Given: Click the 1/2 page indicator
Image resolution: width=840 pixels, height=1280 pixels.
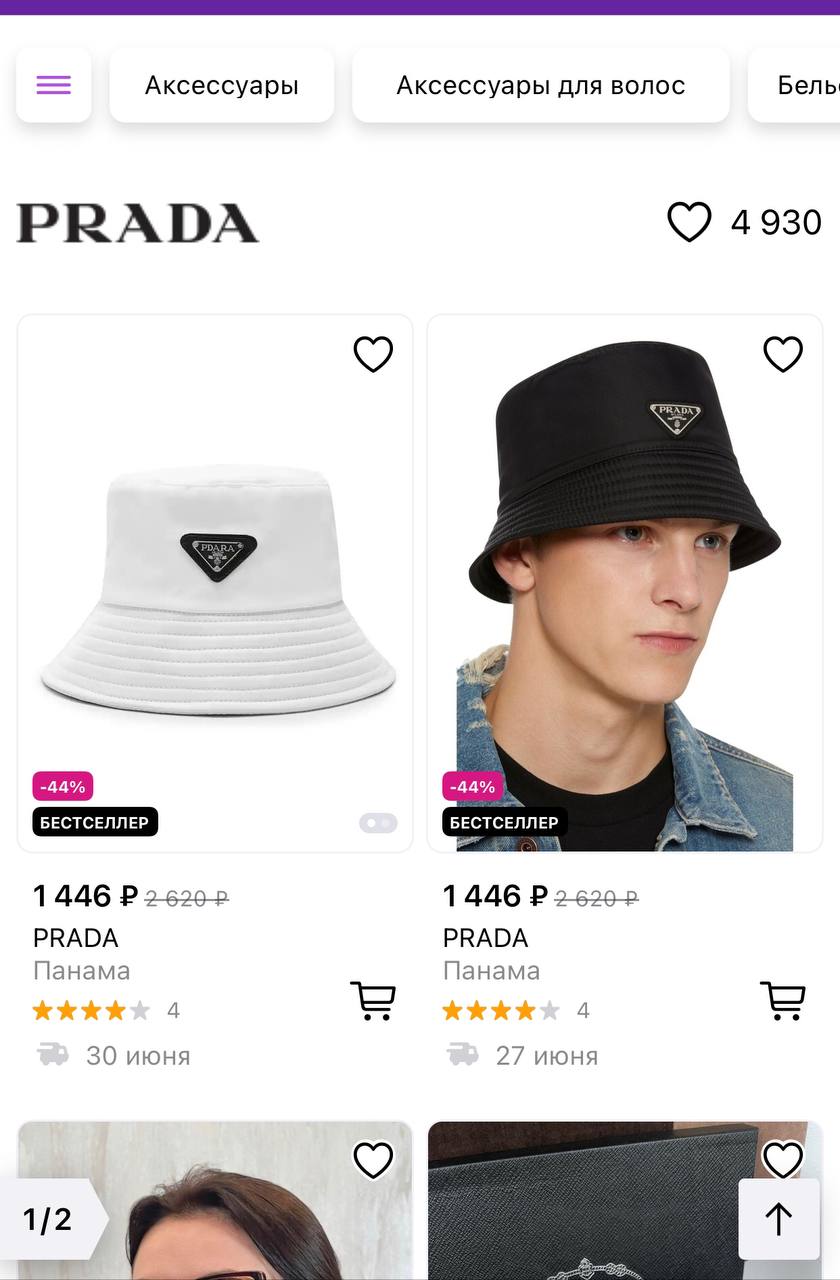Looking at the screenshot, I should click(49, 1219).
